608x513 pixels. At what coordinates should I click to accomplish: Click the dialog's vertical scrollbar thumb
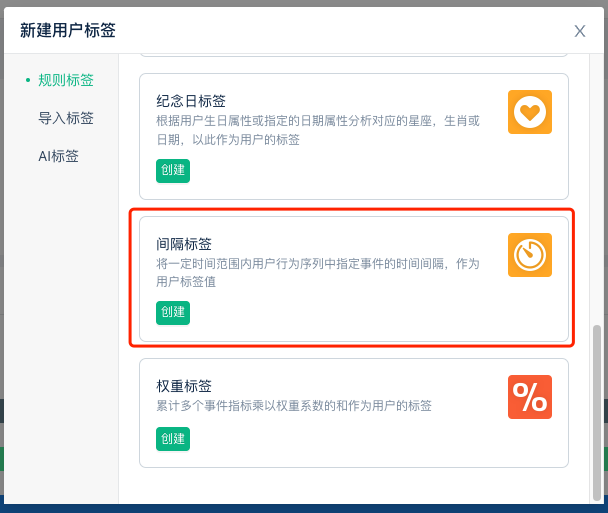point(597,413)
